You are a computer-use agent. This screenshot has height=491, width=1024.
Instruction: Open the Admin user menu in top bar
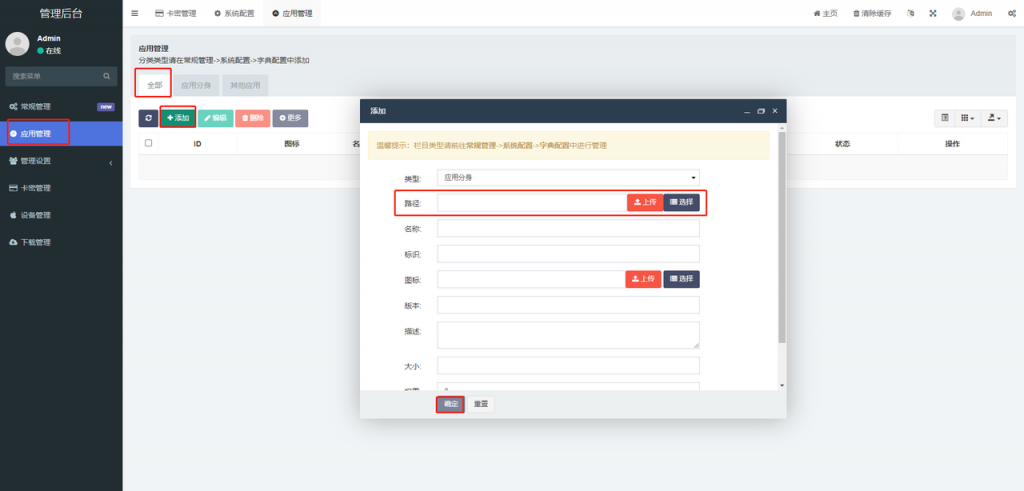(972, 13)
